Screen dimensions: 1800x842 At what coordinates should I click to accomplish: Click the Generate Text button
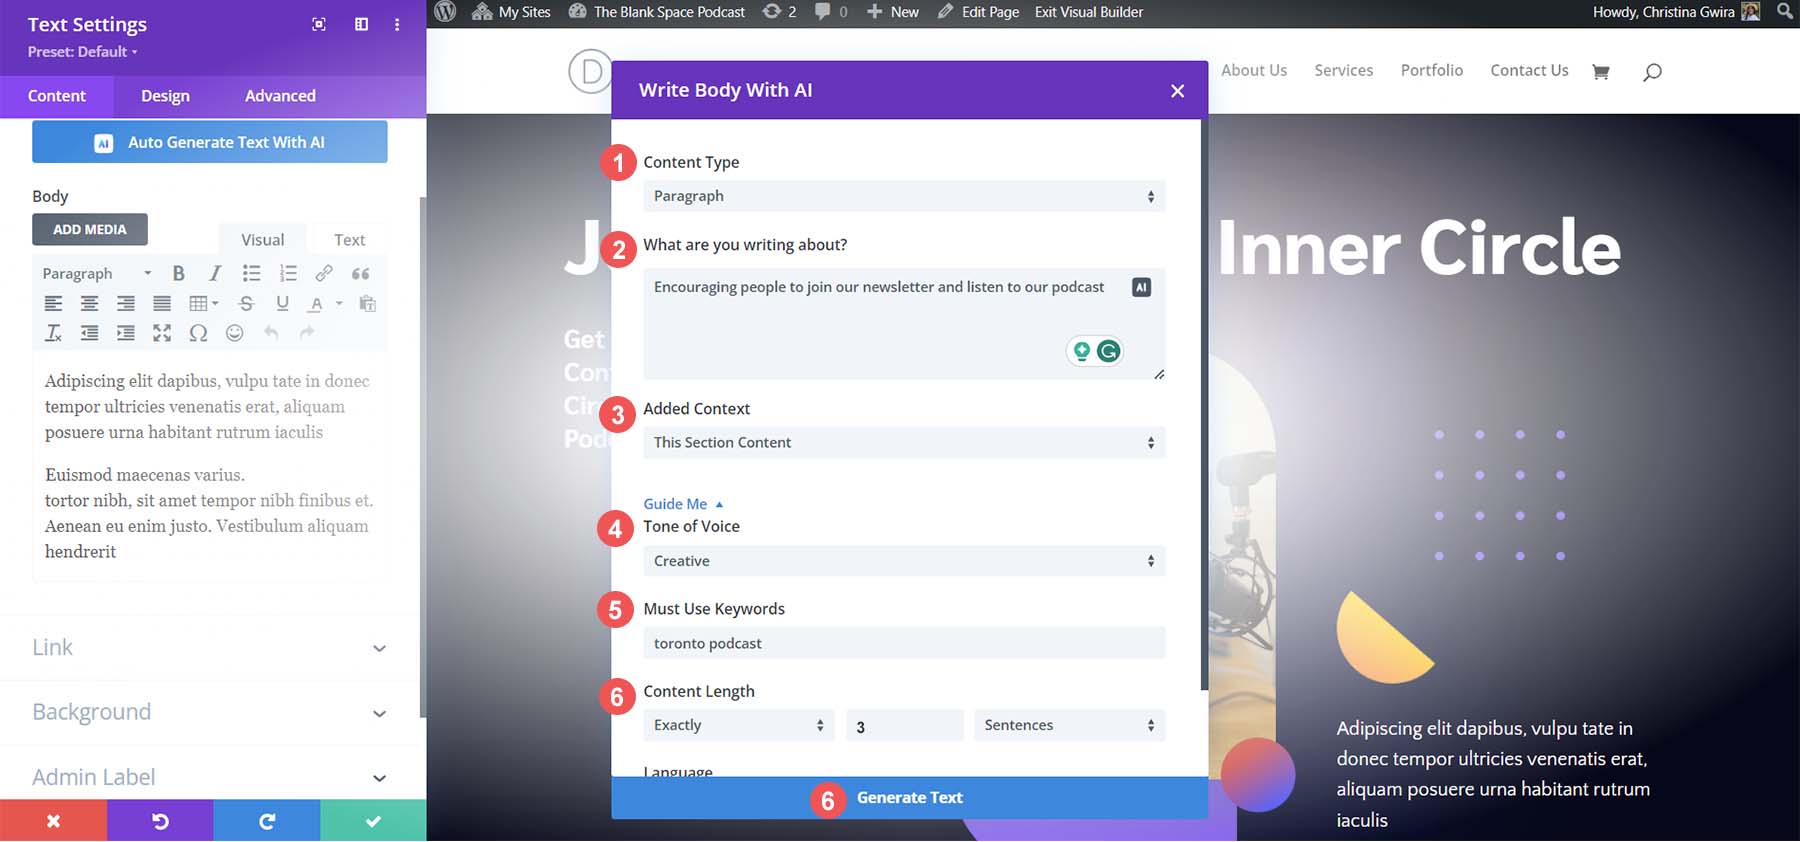[x=909, y=798]
